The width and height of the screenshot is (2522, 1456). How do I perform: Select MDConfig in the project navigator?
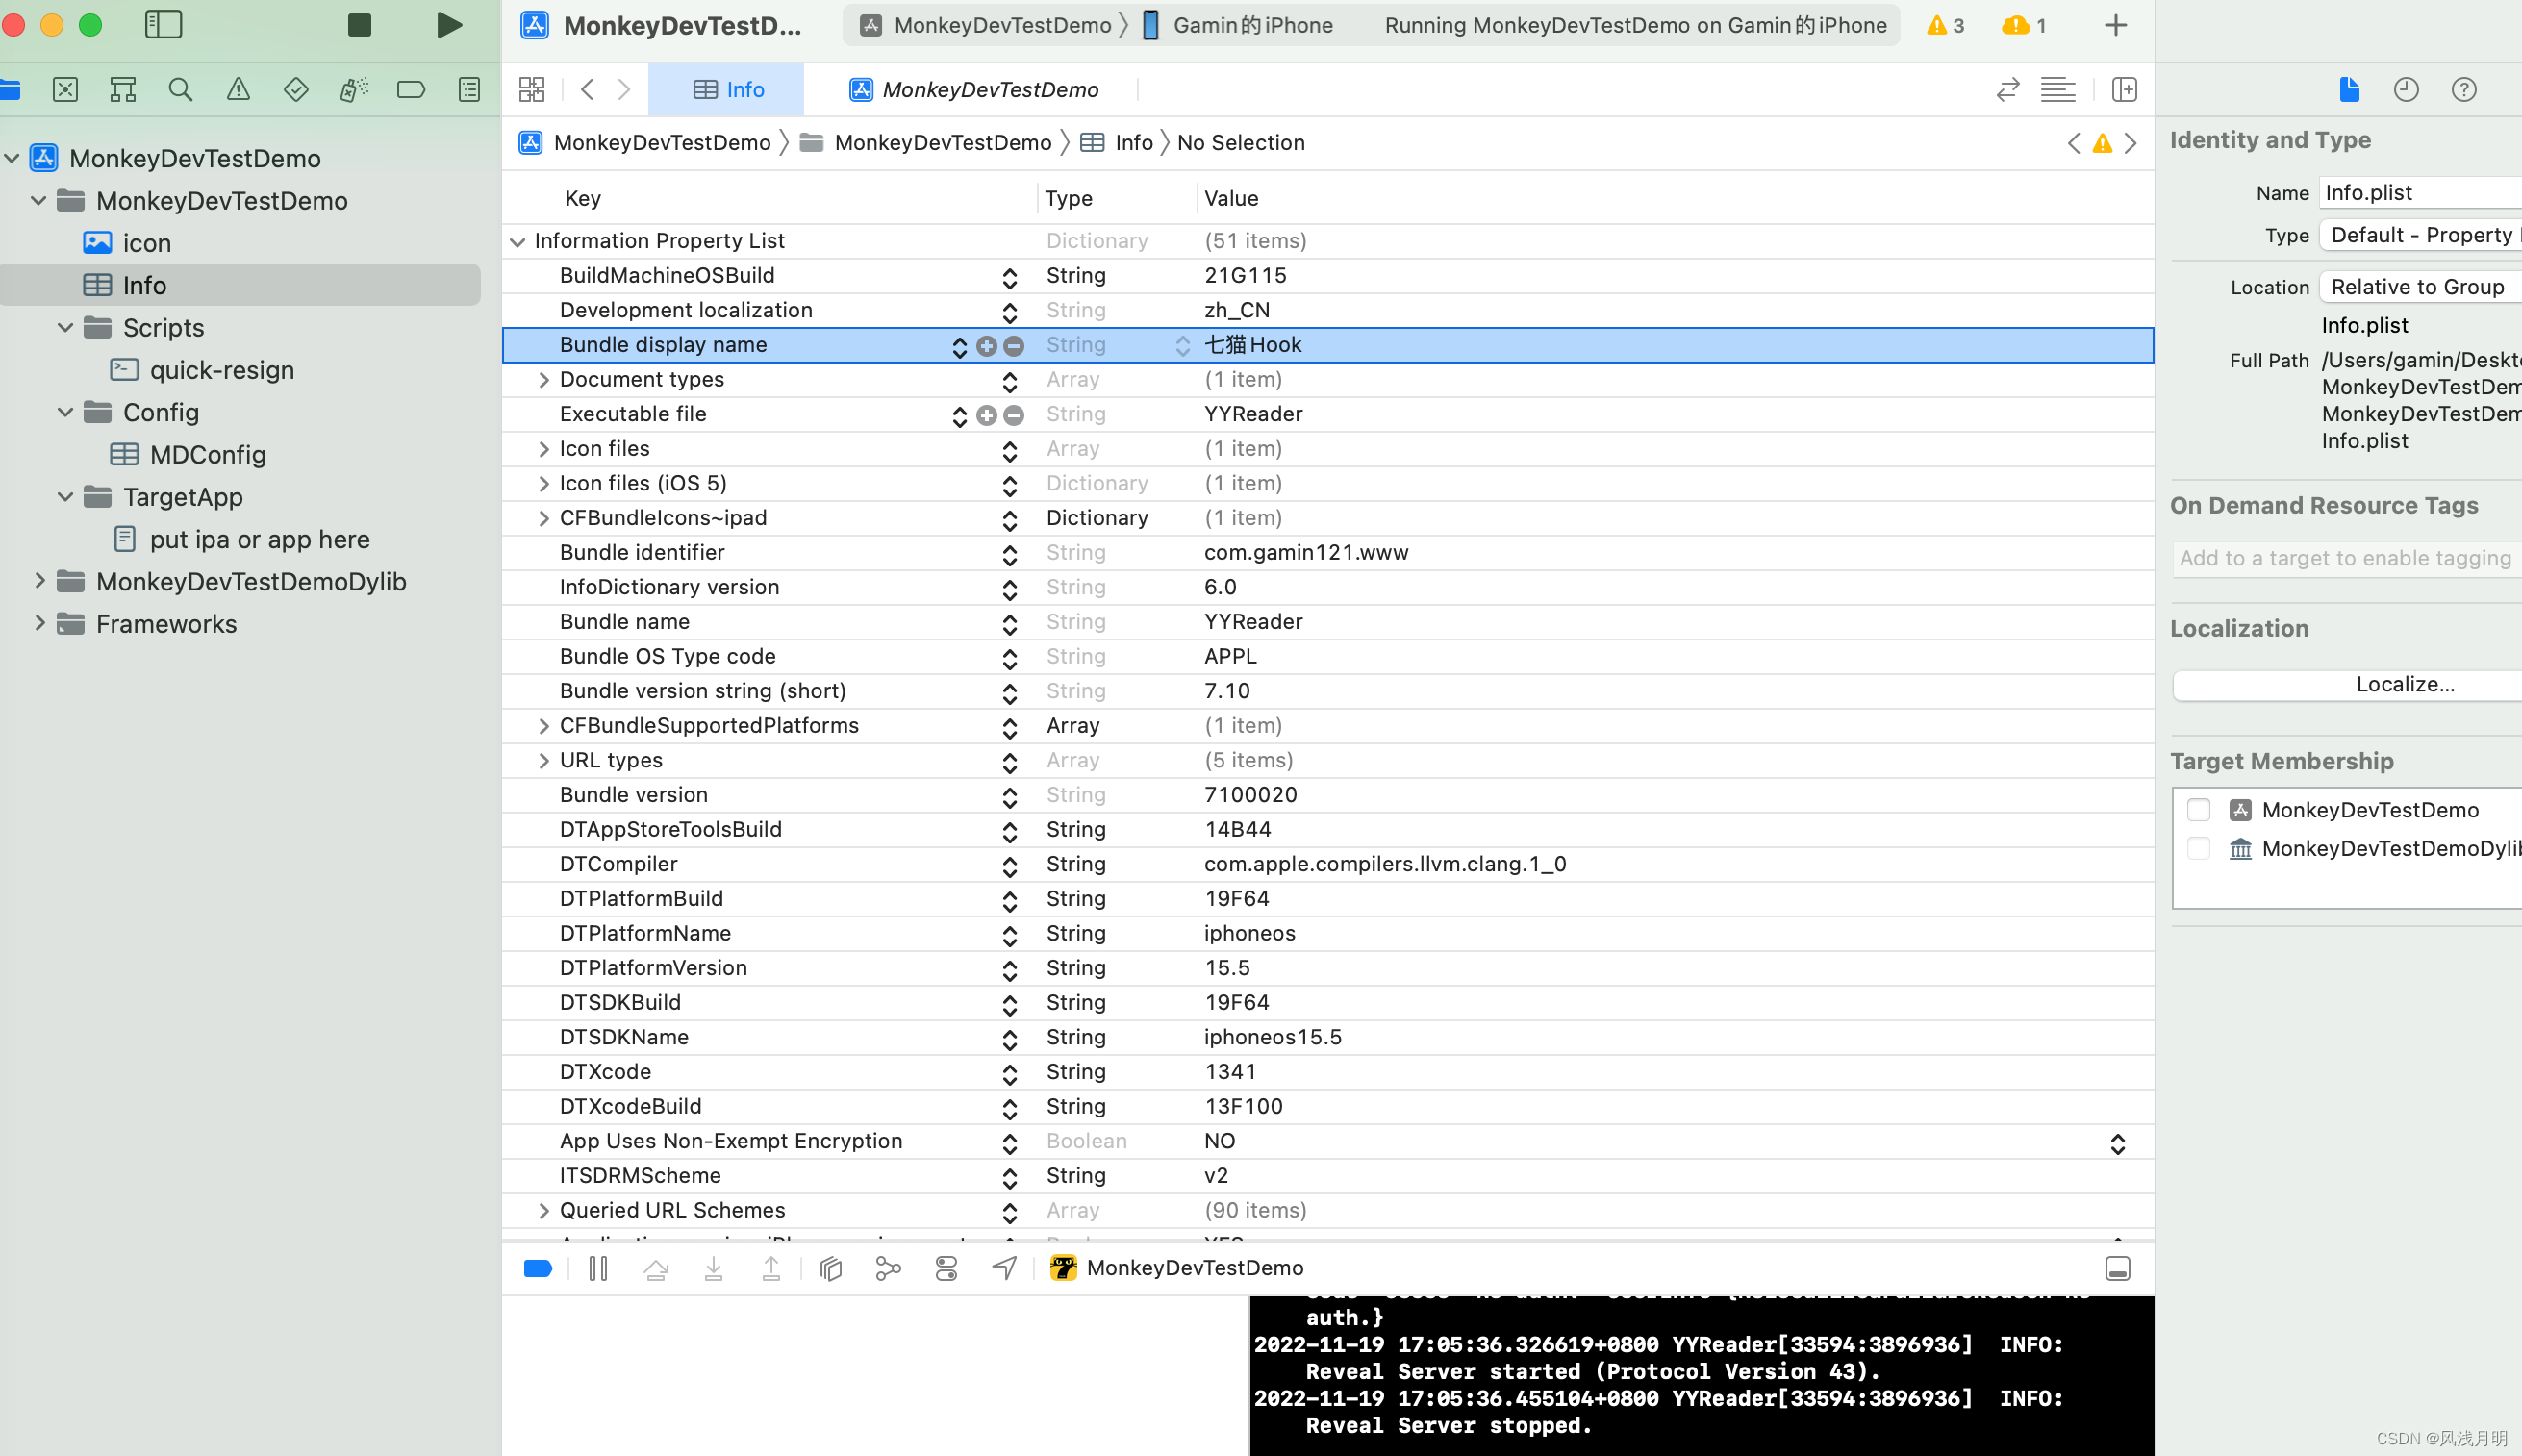tap(207, 454)
